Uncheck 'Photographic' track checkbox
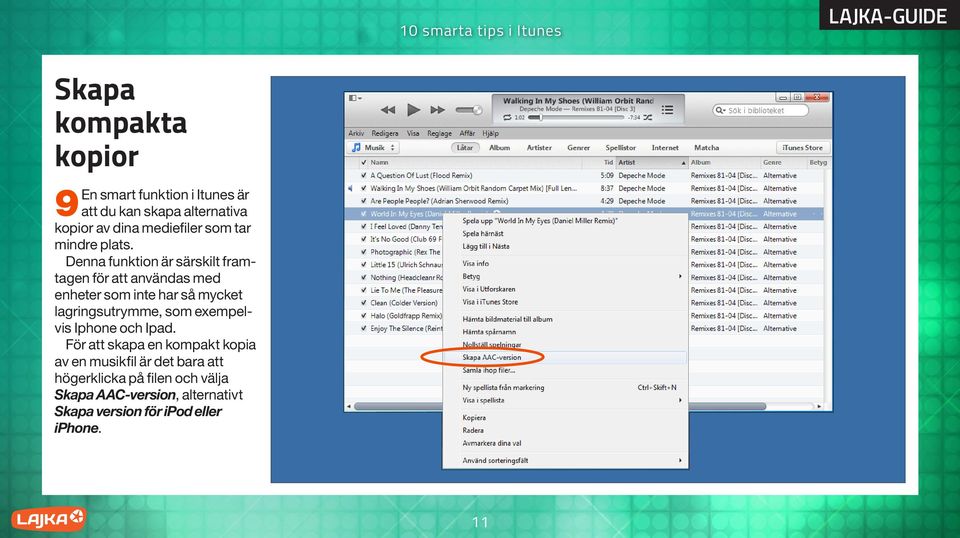This screenshot has height=538, width=960. click(364, 252)
